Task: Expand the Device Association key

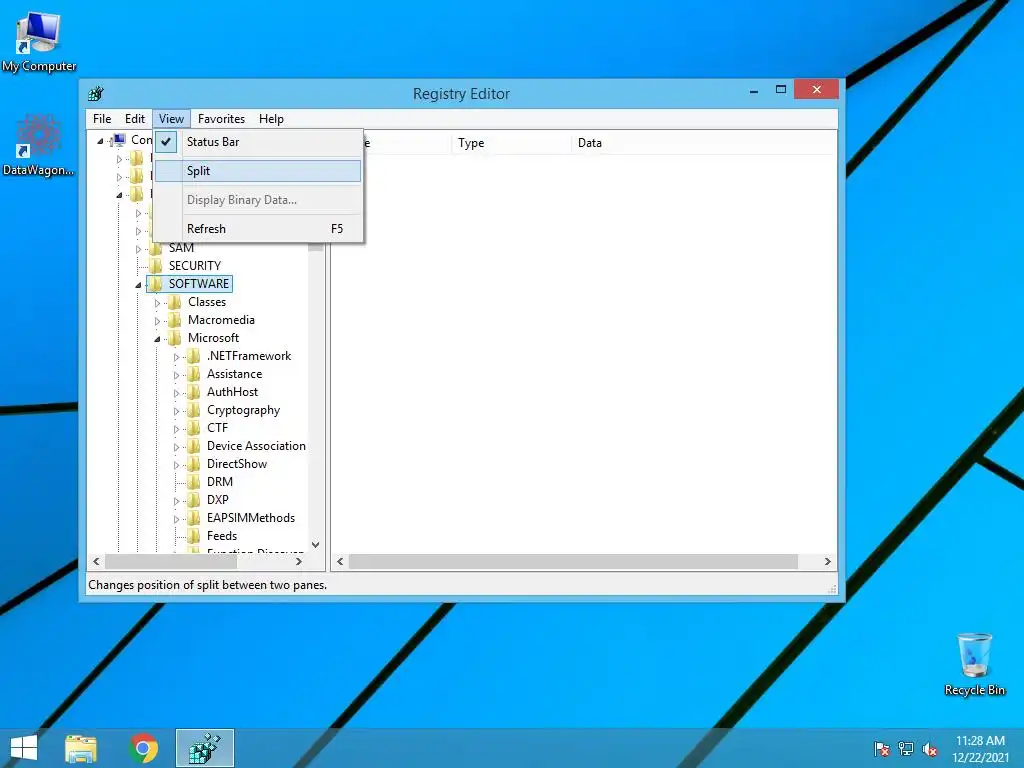Action: (x=176, y=447)
